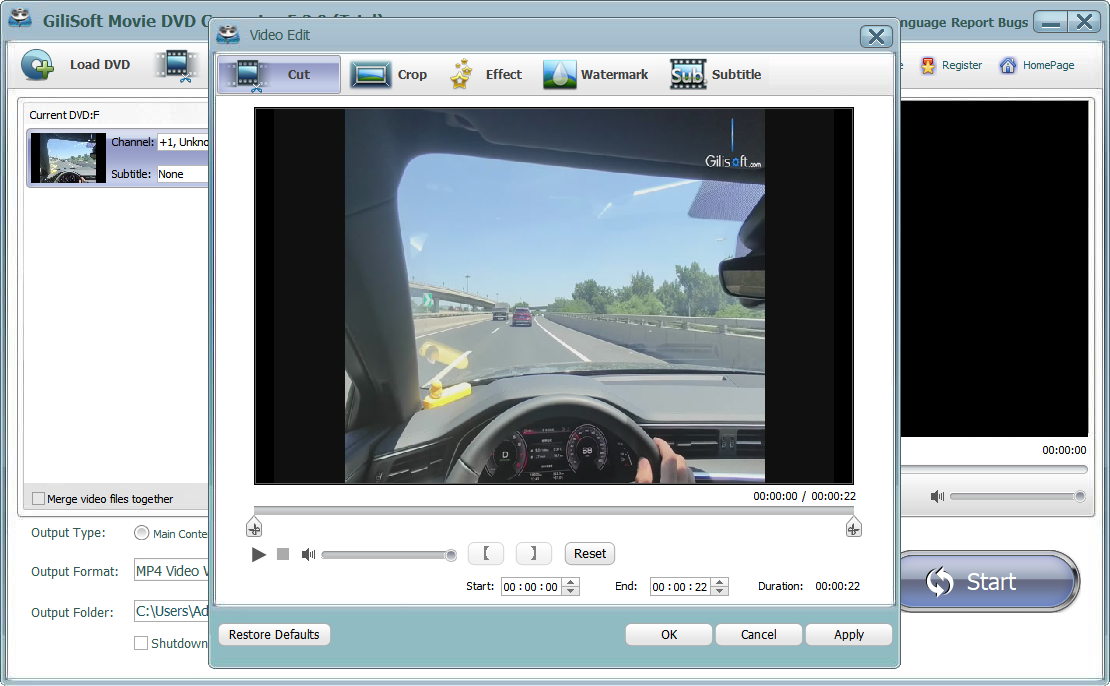Viewport: 1110px width, 686px height.
Task: Open the Crop tab
Action: point(388,74)
